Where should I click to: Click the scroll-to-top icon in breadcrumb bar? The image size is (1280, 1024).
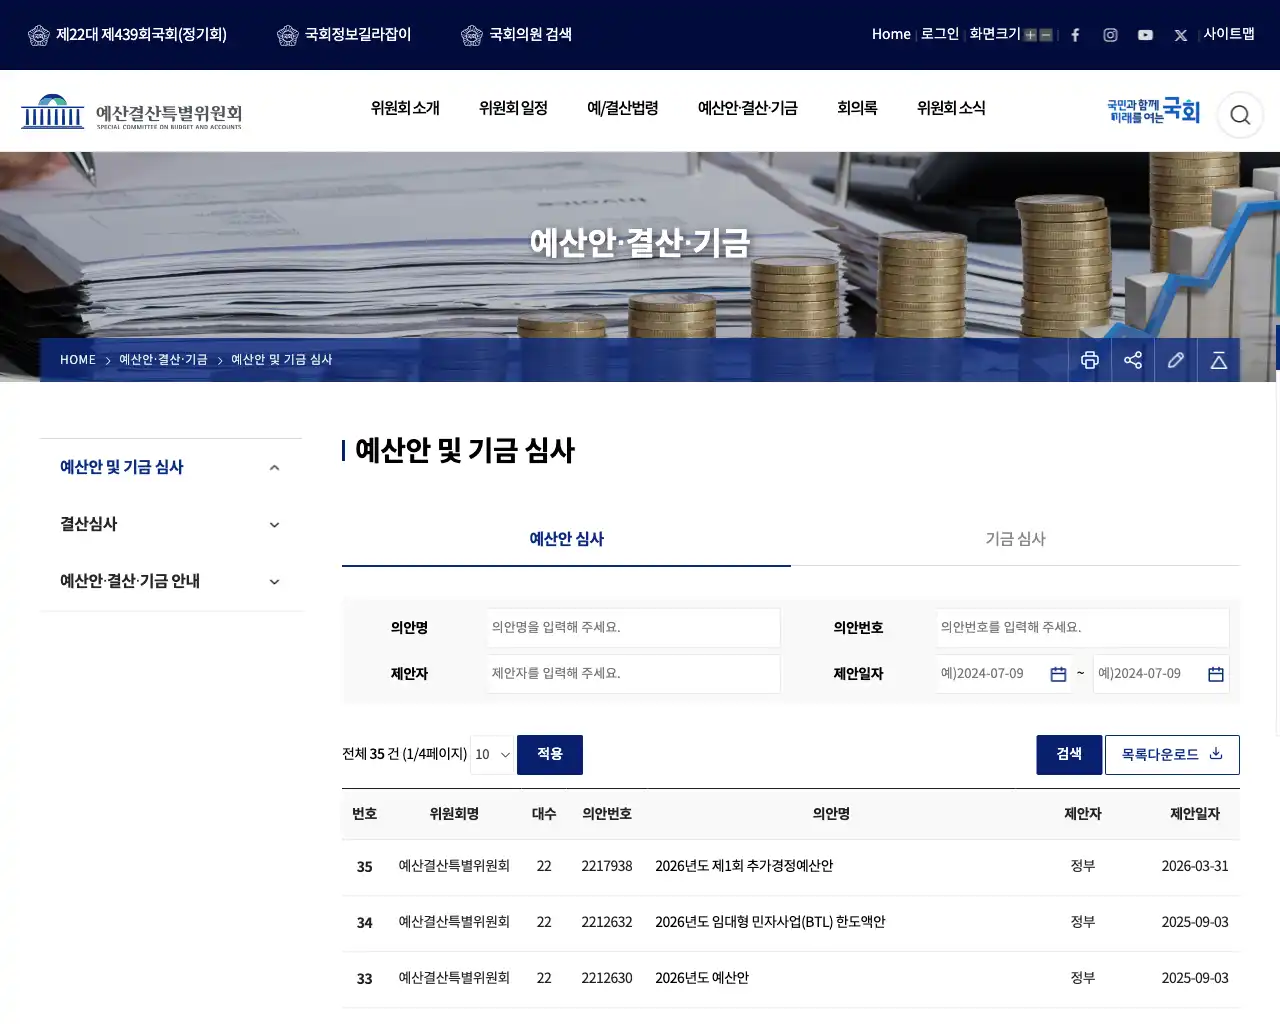pyautogui.click(x=1219, y=360)
